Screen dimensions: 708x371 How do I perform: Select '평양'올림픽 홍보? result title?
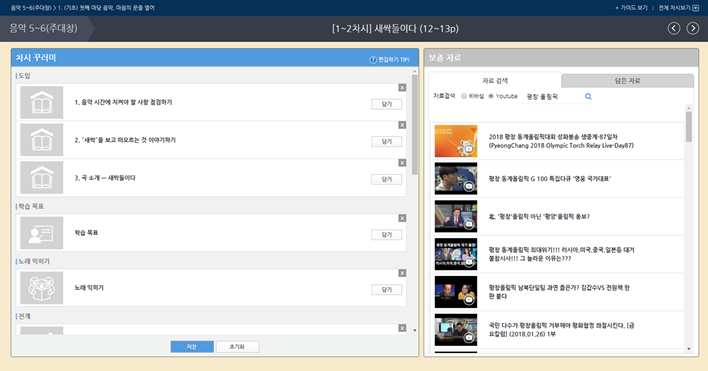539,217
